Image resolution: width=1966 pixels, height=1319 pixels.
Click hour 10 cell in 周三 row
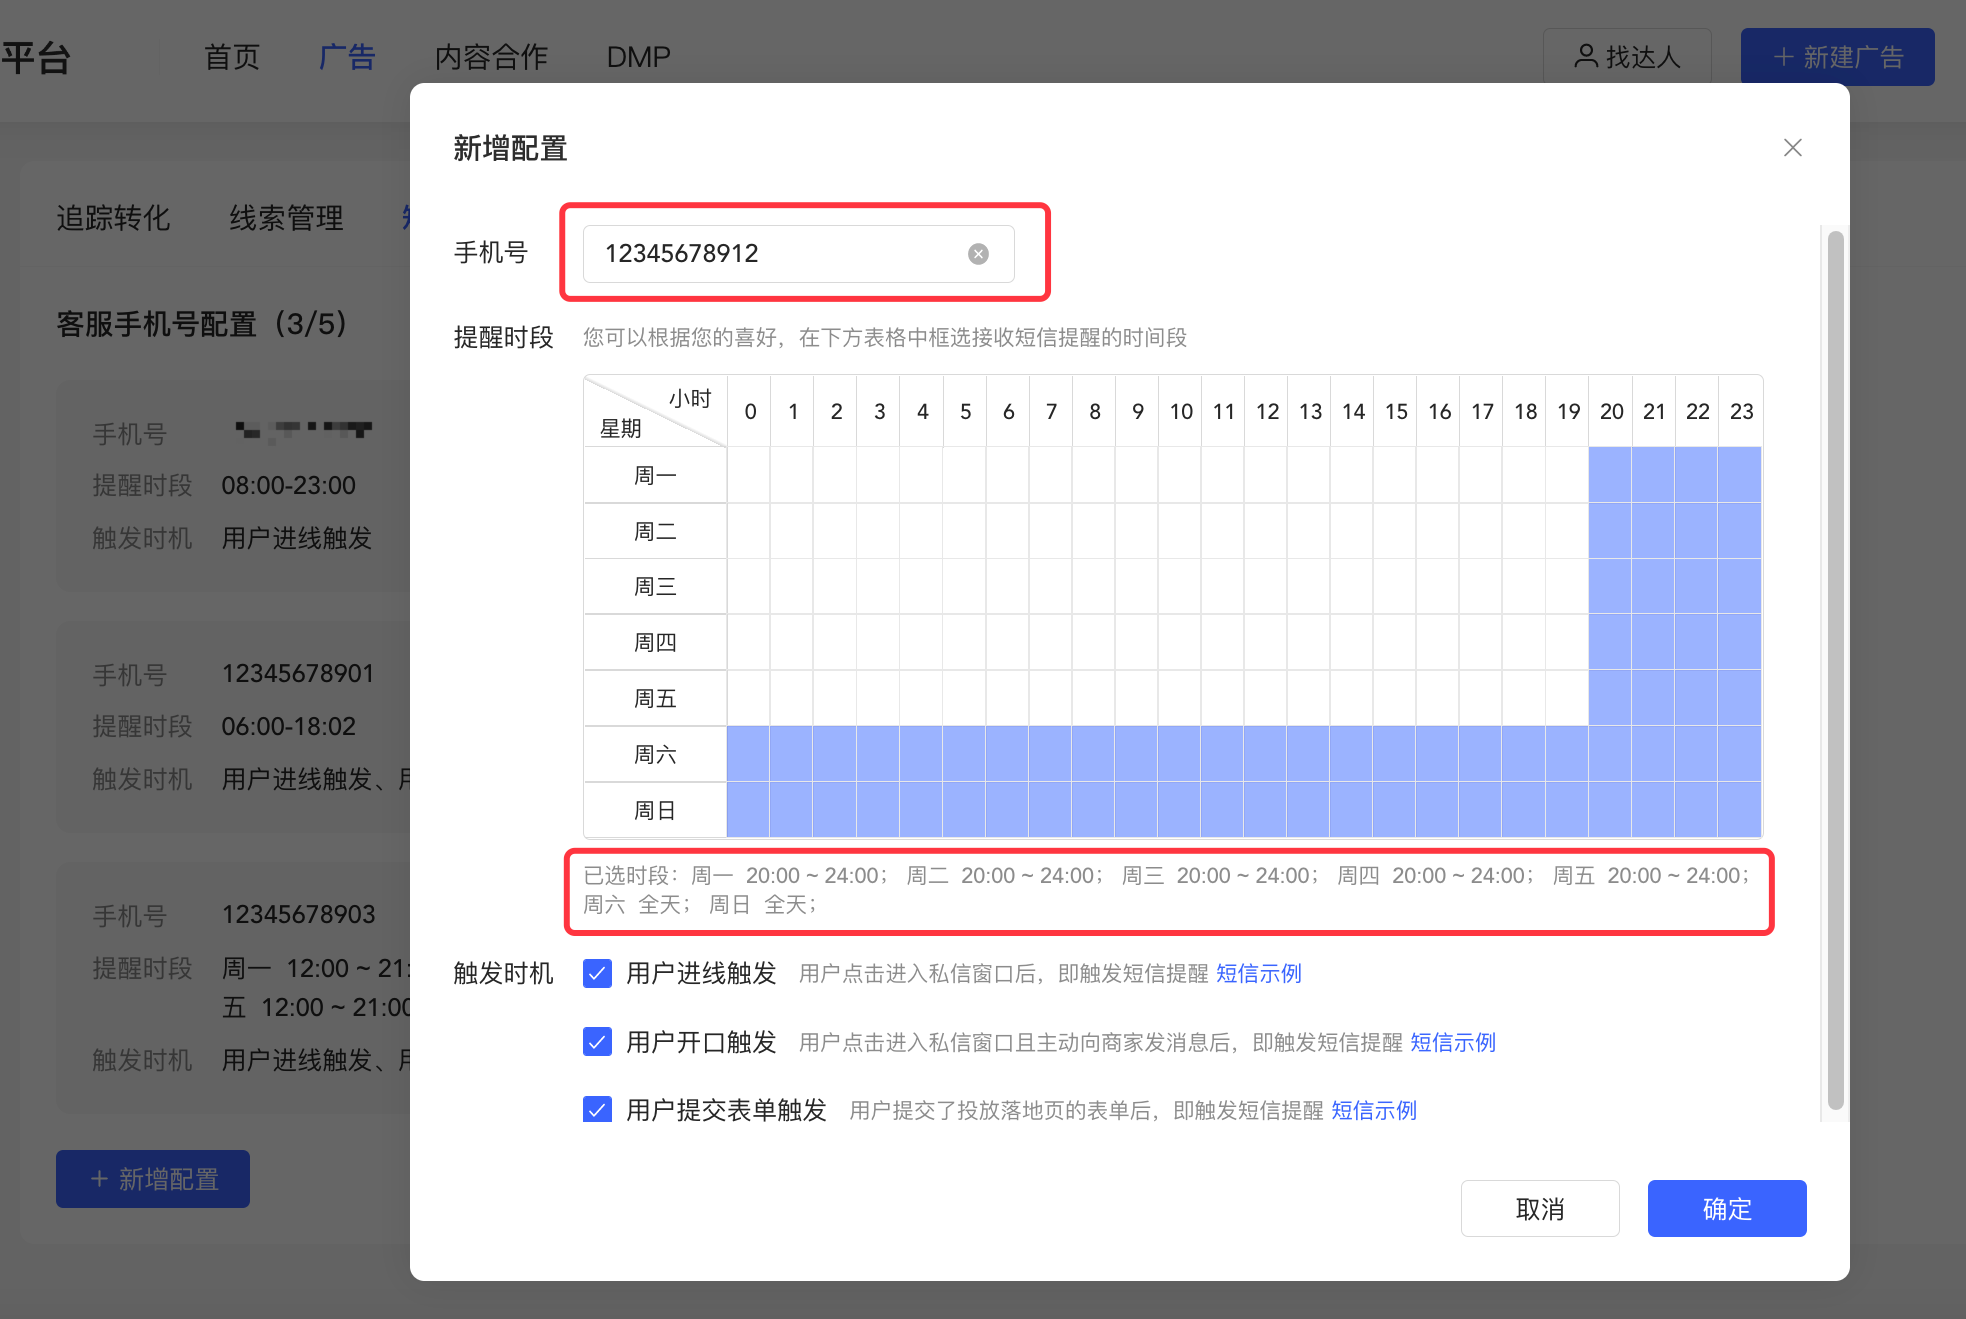[x=1180, y=587]
